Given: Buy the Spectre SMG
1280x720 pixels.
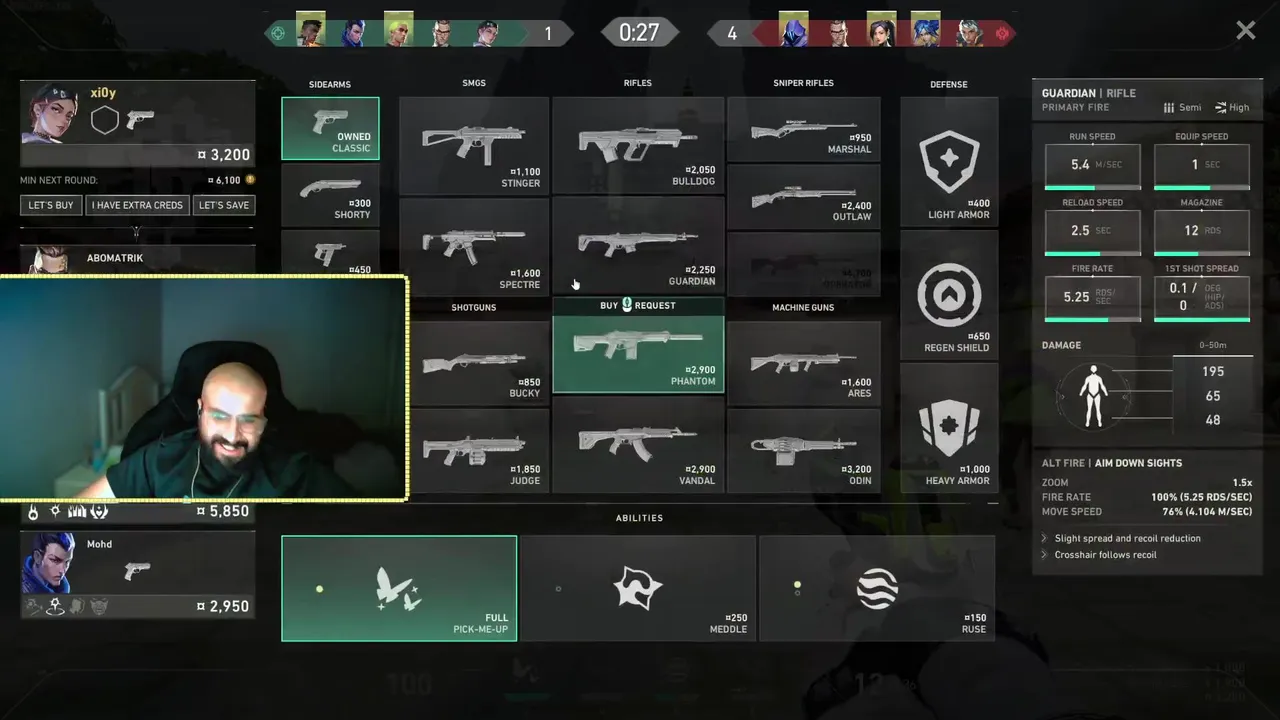Looking at the screenshot, I should tap(474, 245).
